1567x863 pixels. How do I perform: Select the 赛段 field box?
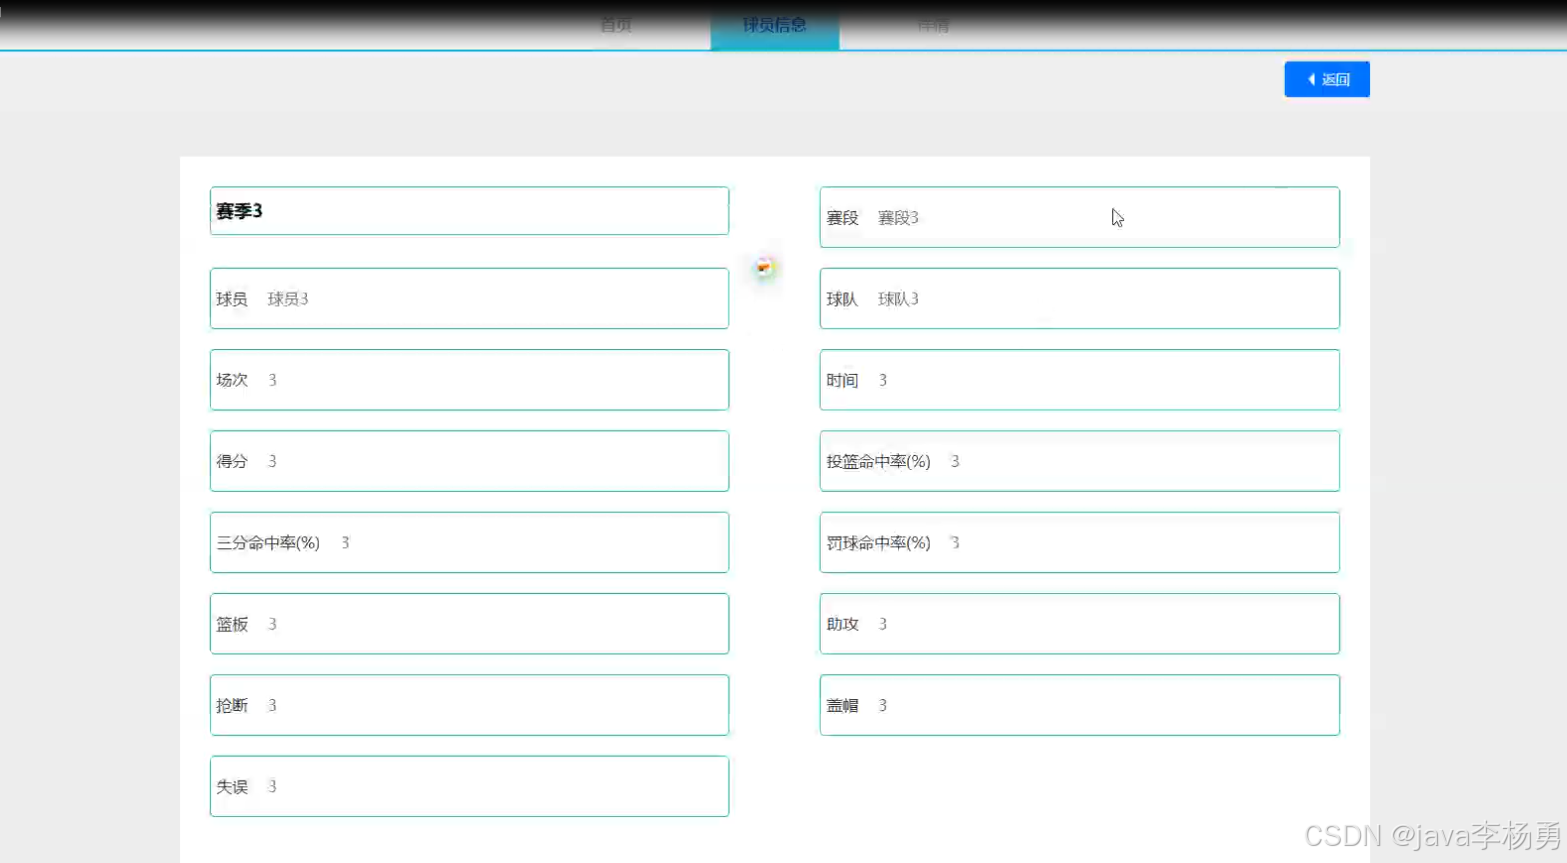click(x=1079, y=217)
